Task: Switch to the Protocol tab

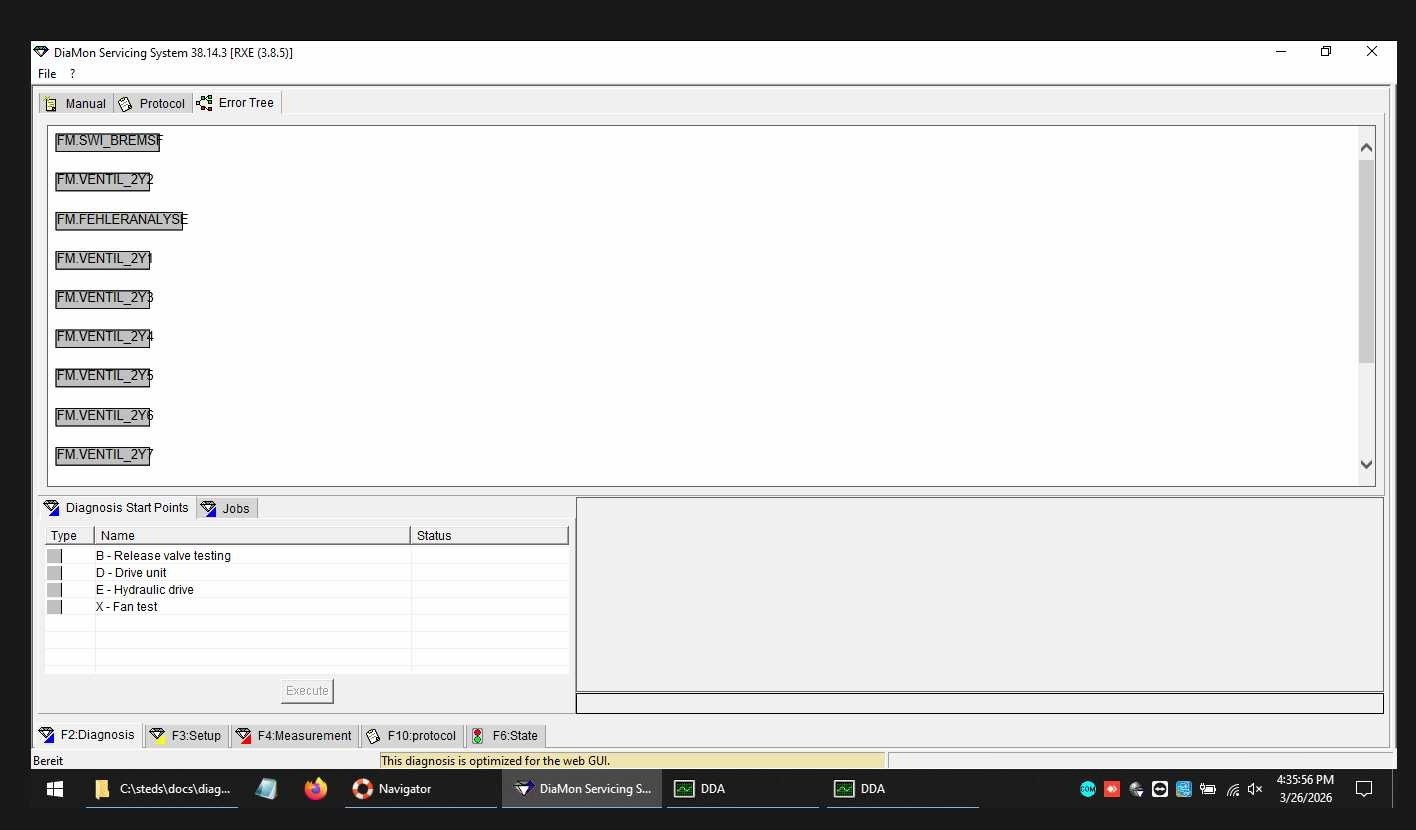Action: pos(152,103)
